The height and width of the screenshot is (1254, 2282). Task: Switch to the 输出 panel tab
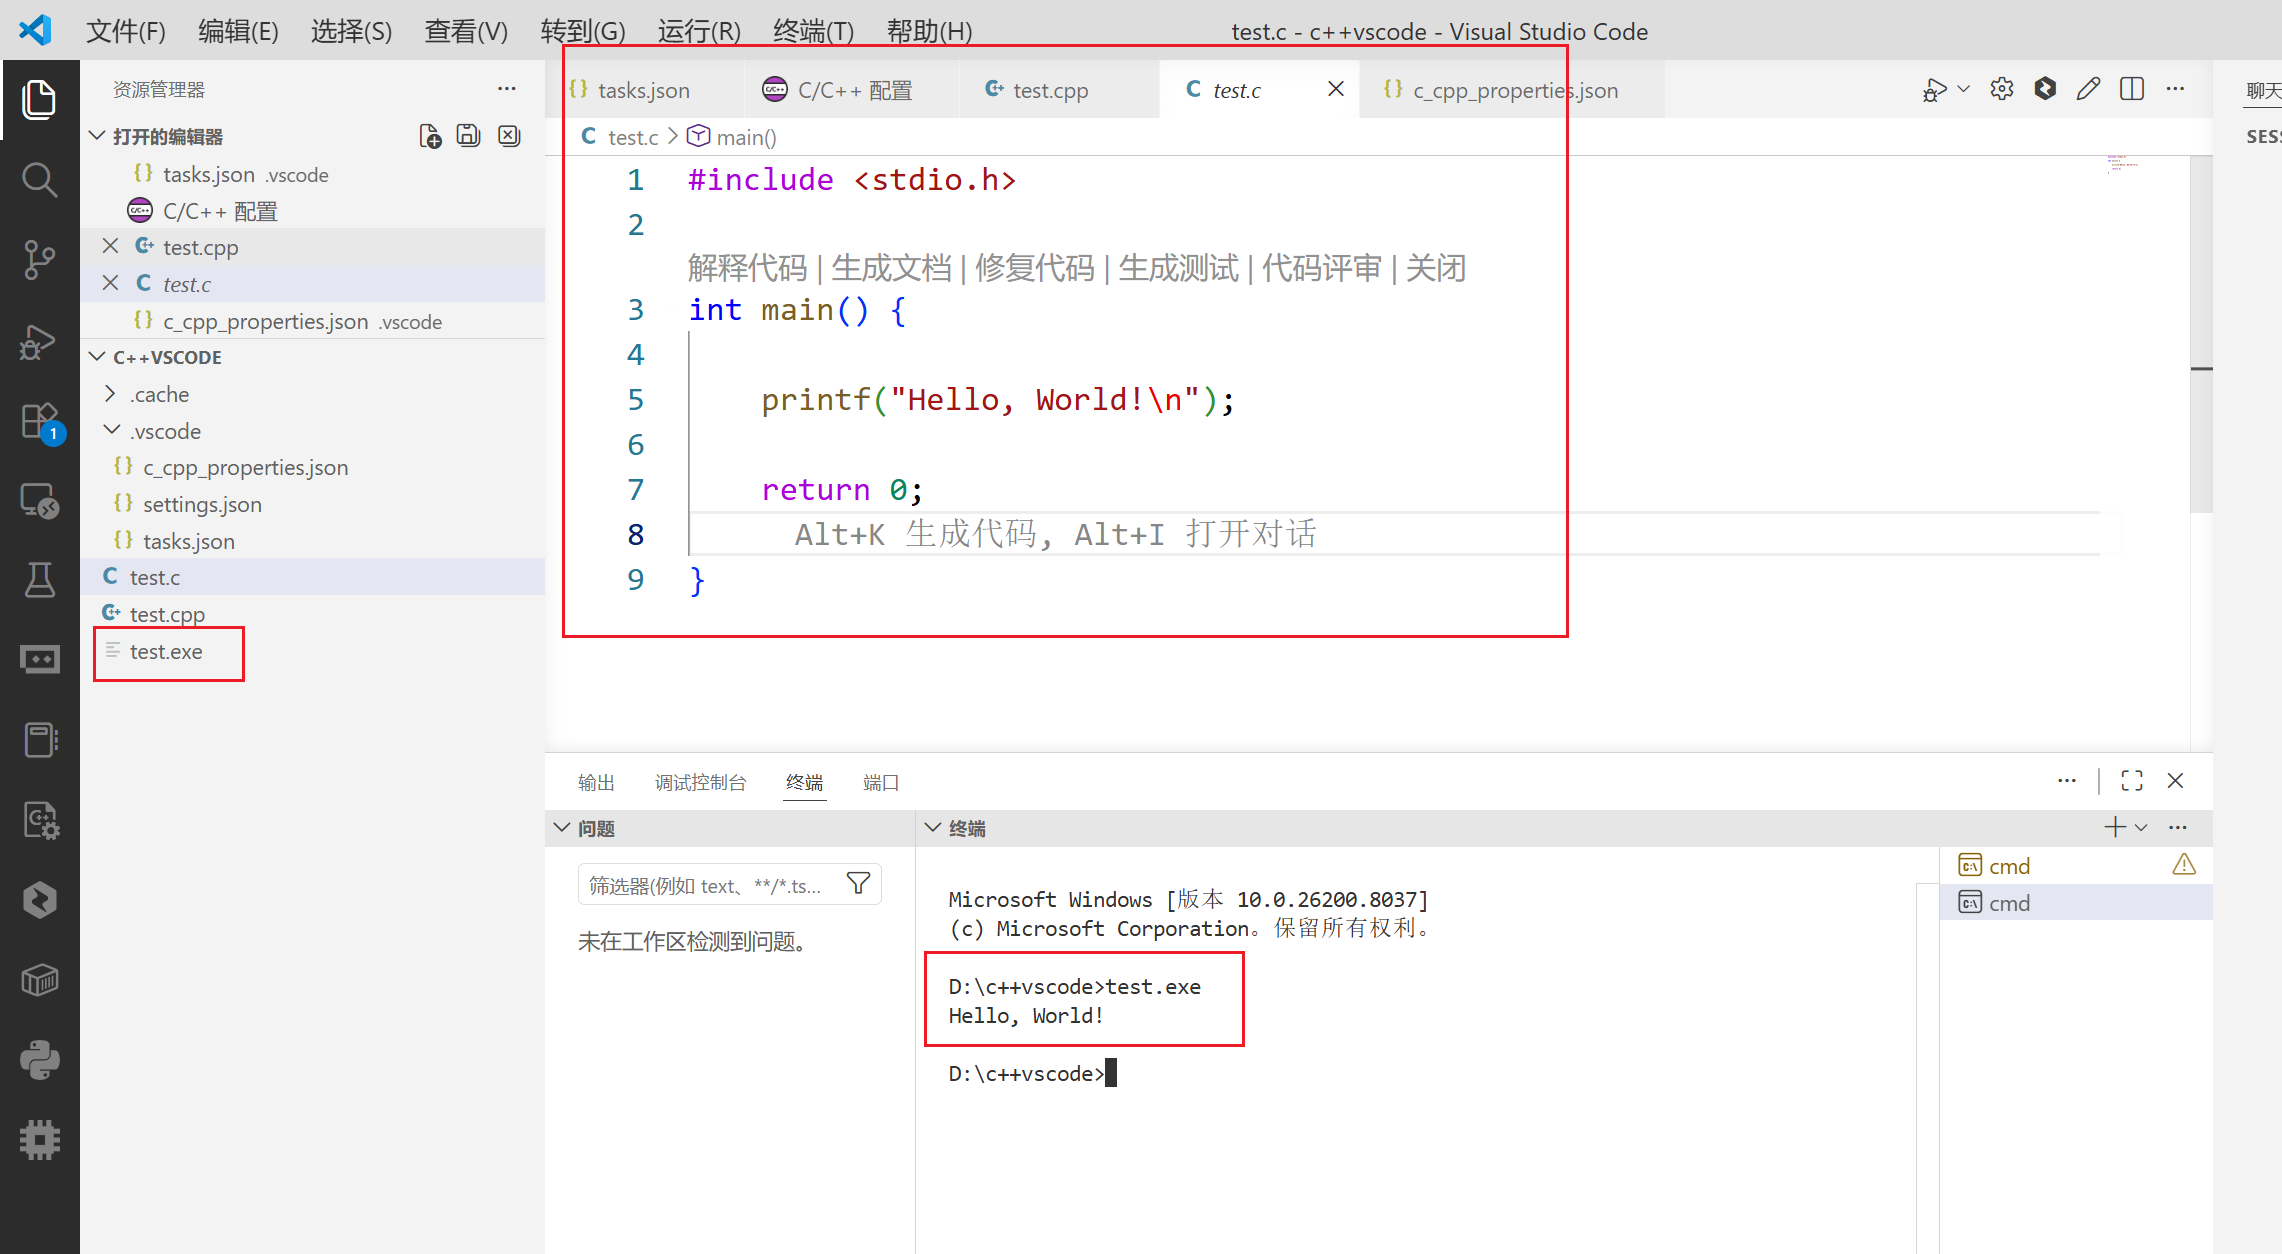click(596, 782)
